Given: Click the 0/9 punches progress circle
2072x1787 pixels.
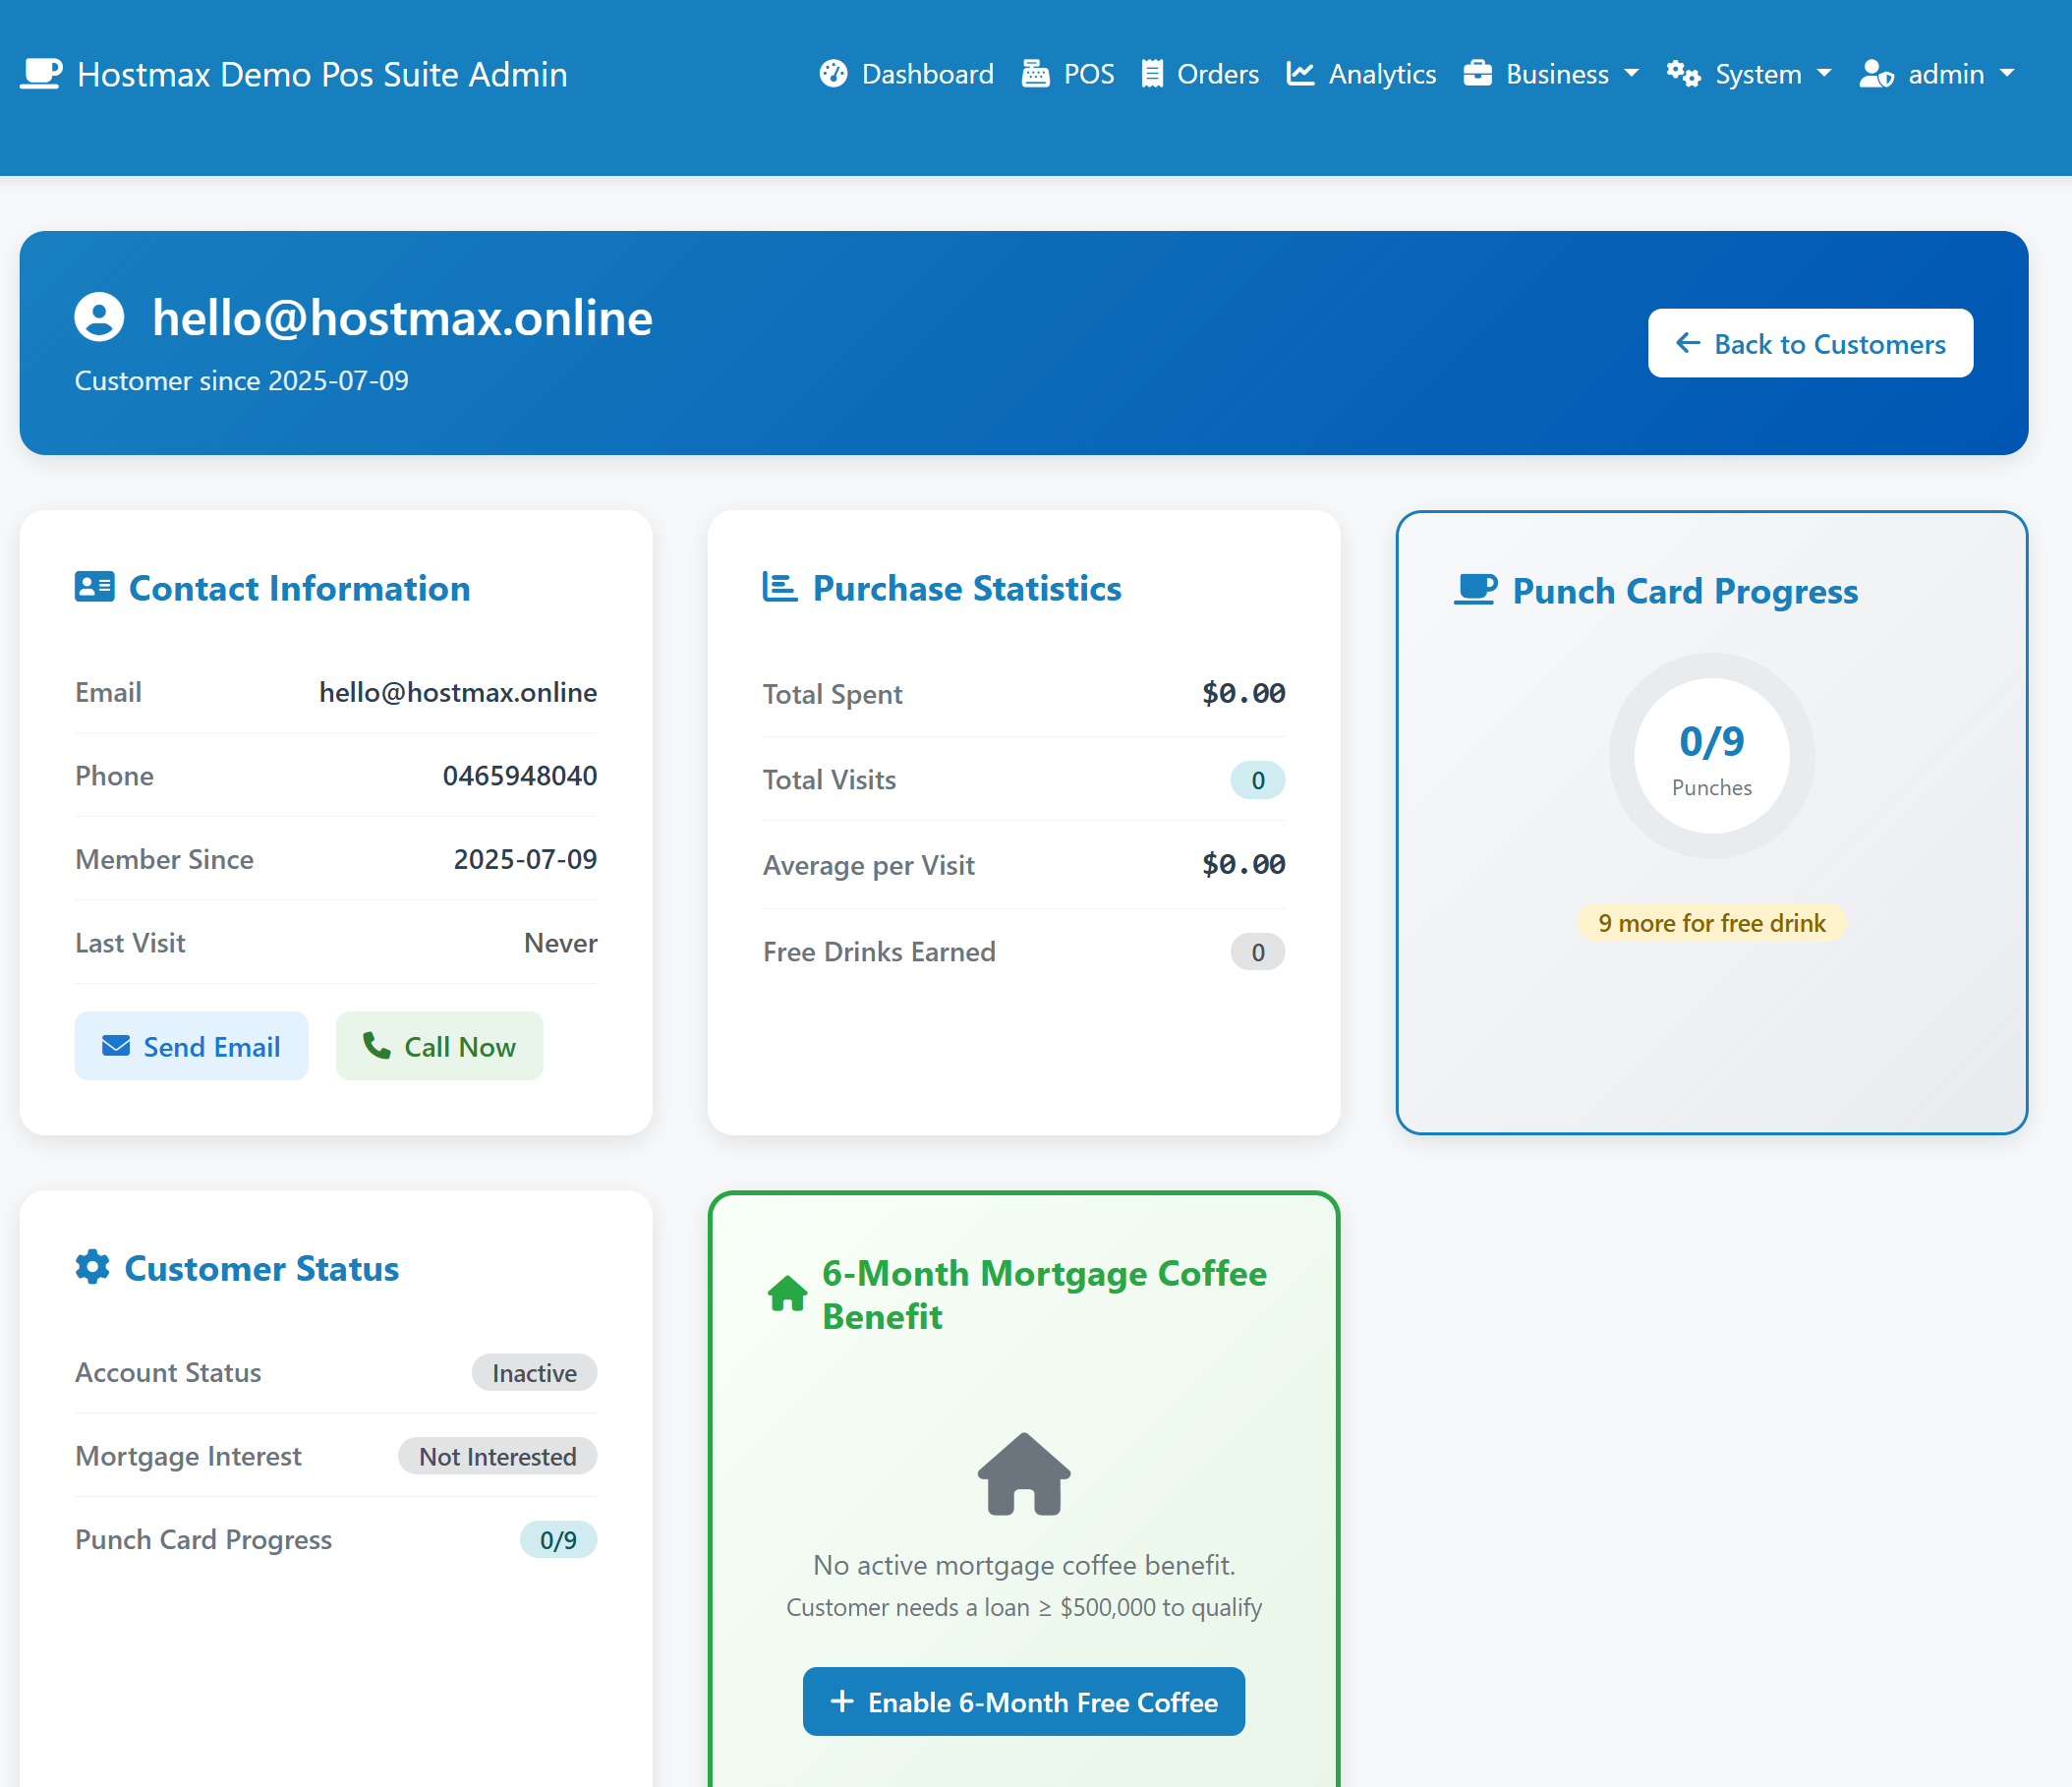Looking at the screenshot, I should click(1711, 757).
